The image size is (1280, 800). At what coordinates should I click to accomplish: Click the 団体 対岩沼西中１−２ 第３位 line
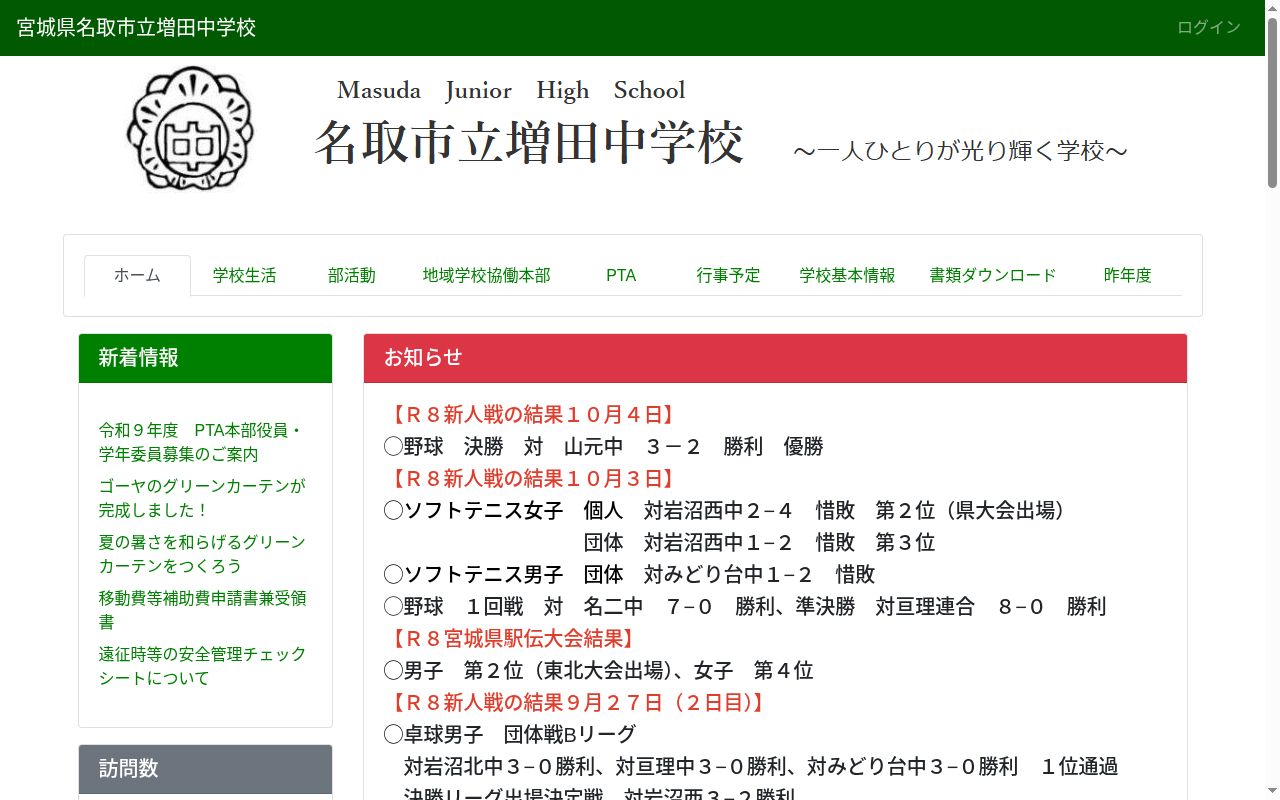point(759,542)
